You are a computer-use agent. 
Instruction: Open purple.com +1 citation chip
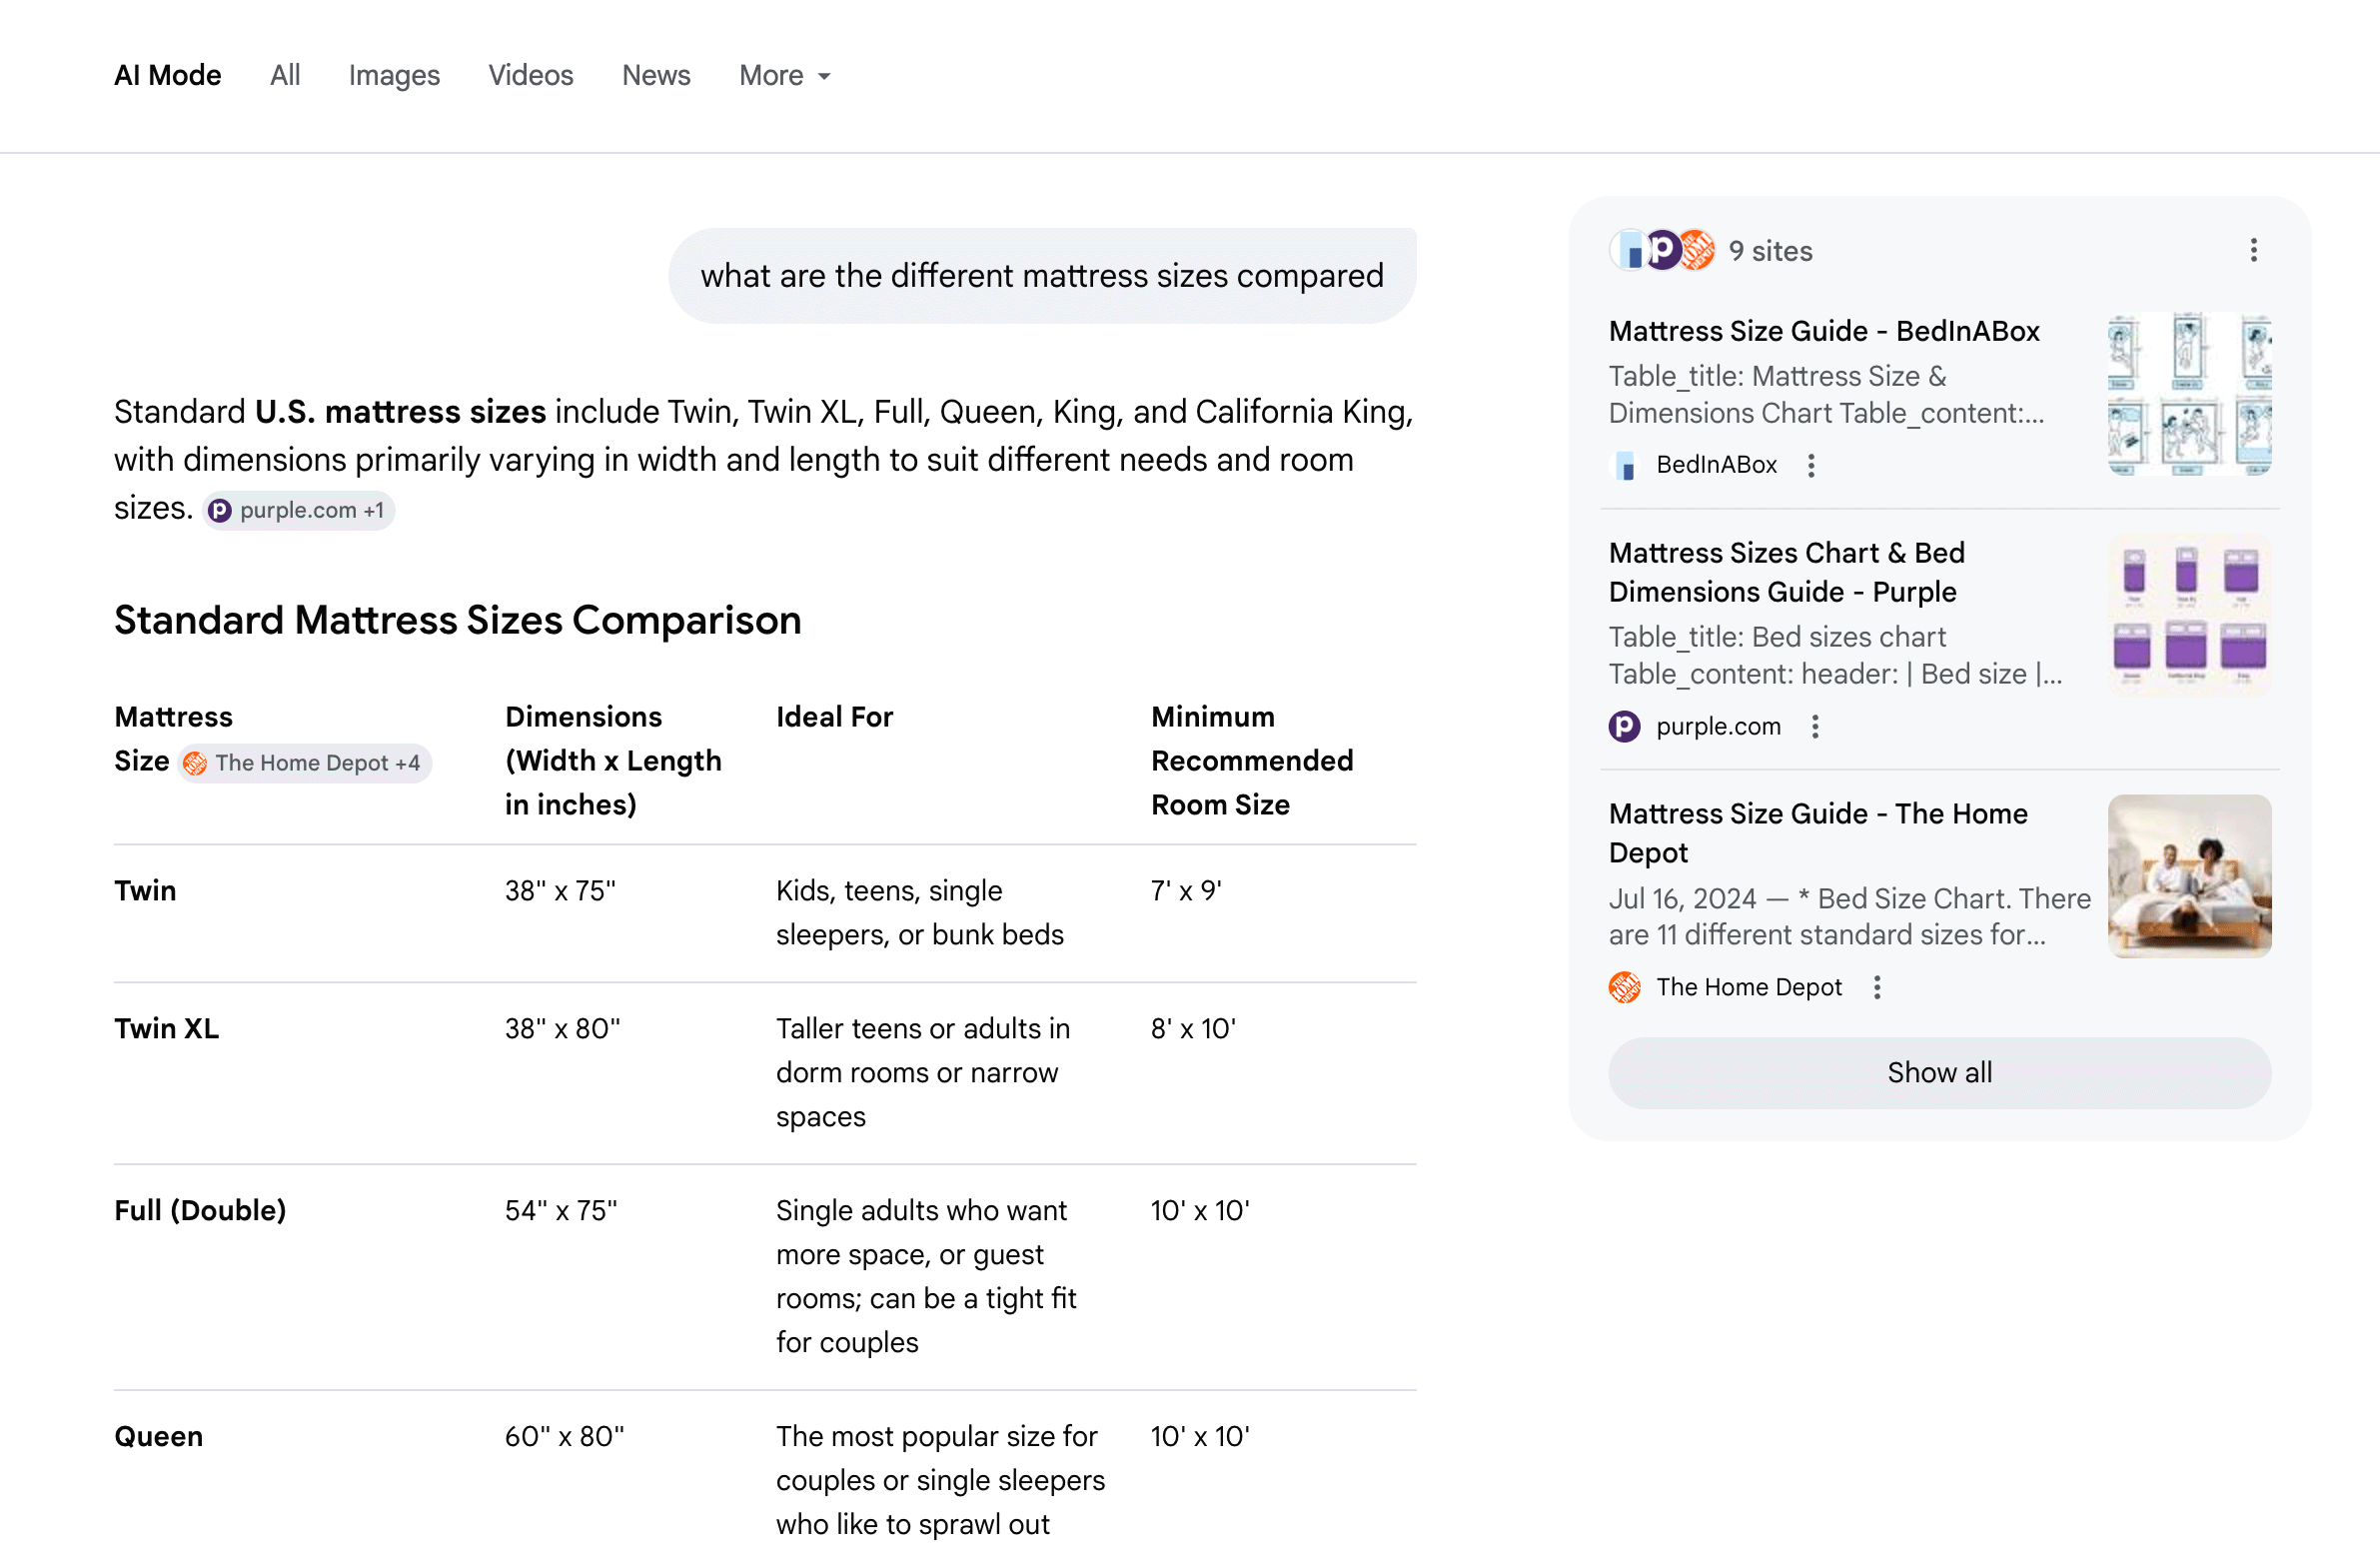tap(298, 511)
